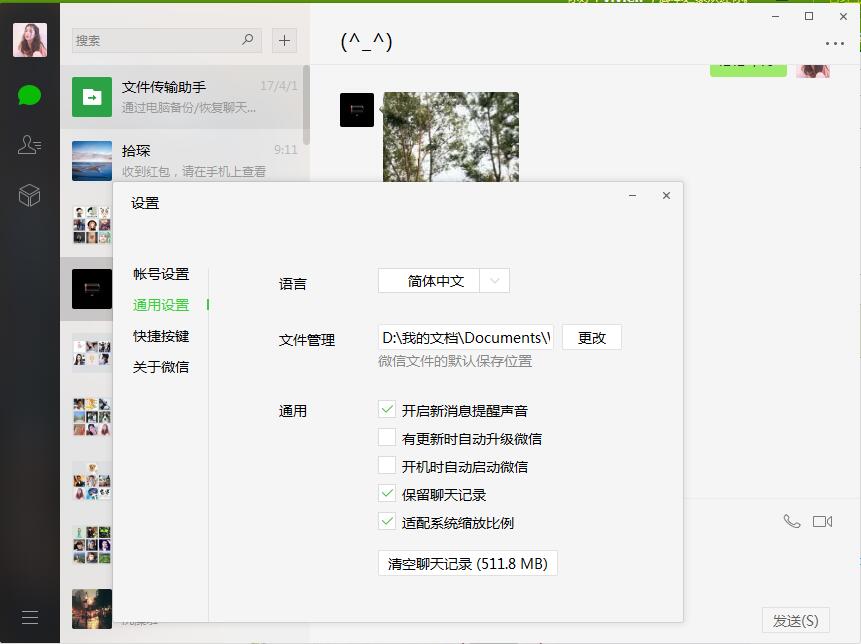
Task: Open the hamburger menu at sidebar bottom
Action: tap(30, 617)
